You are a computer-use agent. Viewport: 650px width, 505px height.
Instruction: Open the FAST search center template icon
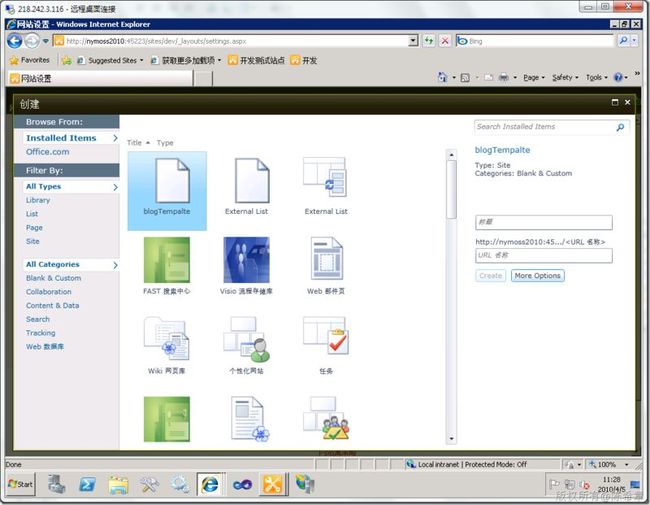[167, 260]
